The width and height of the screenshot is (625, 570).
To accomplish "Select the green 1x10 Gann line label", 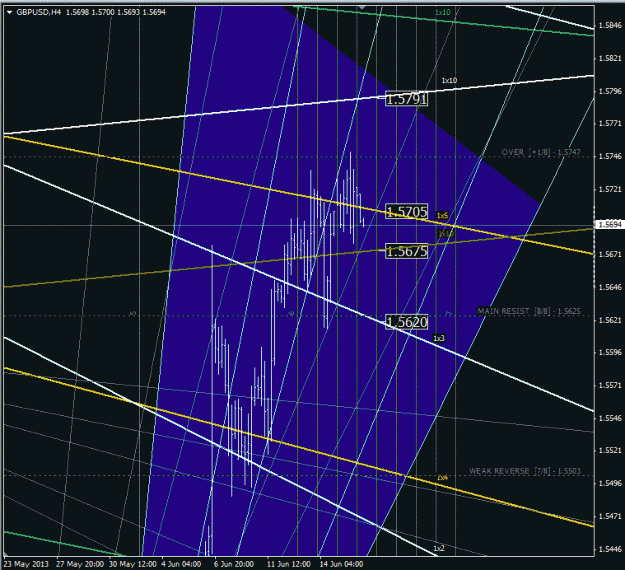I will [x=442, y=12].
